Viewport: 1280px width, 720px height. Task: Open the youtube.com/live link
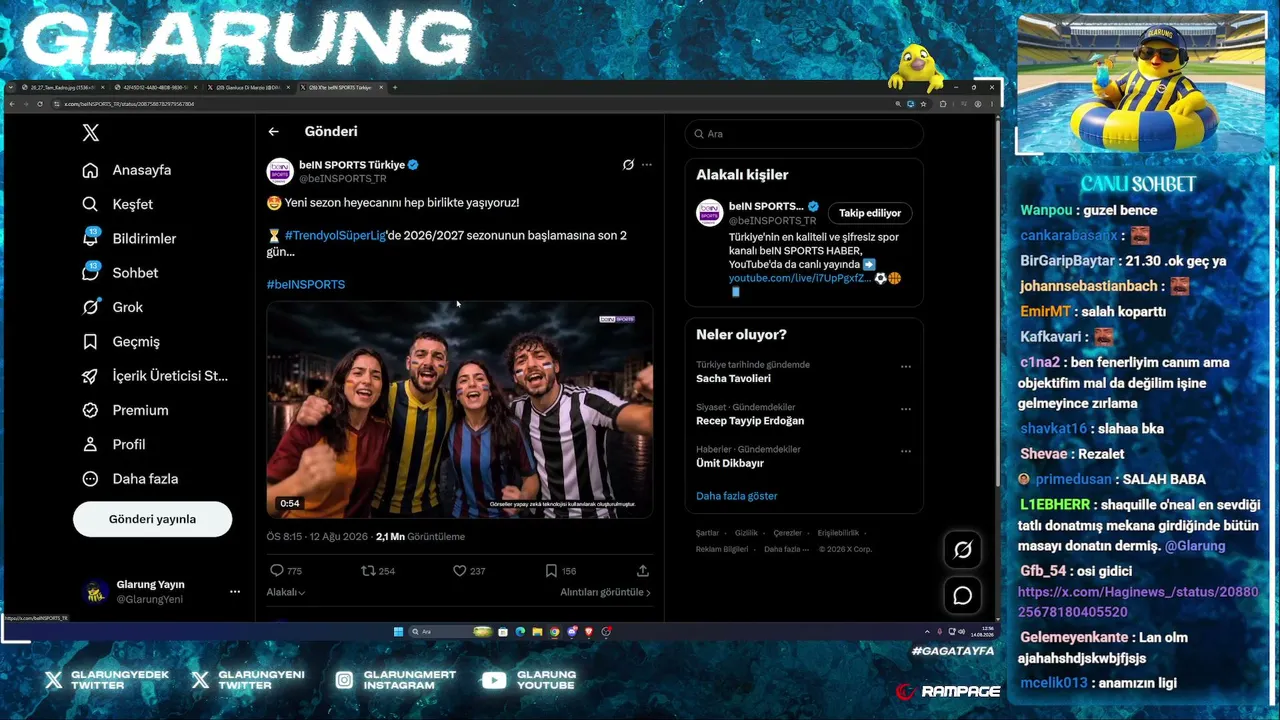tap(799, 278)
